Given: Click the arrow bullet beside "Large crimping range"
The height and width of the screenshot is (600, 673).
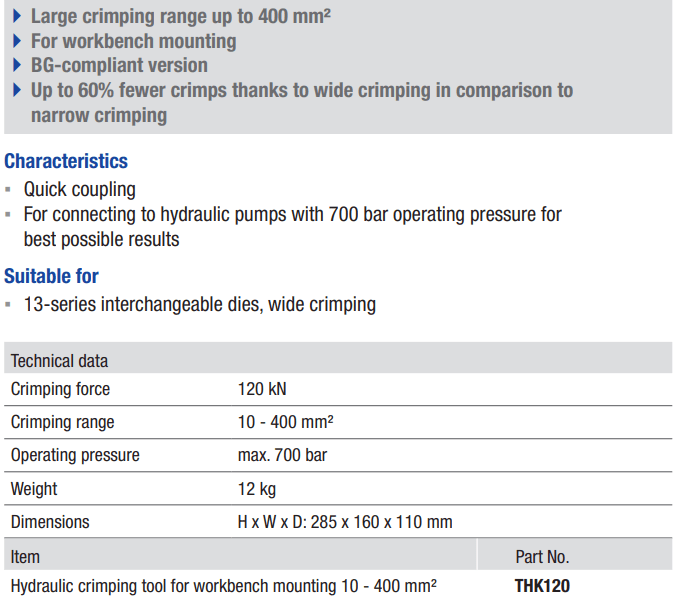Looking at the screenshot, I should click(x=18, y=16).
